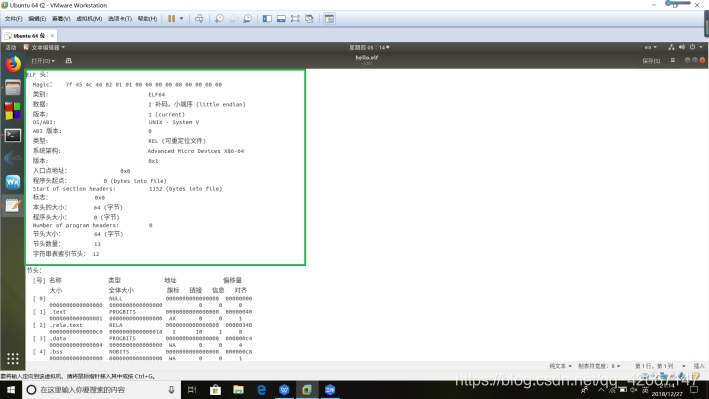Open Microsoft Edge from the taskbar
The width and height of the screenshot is (709, 399).
[x=261, y=390]
